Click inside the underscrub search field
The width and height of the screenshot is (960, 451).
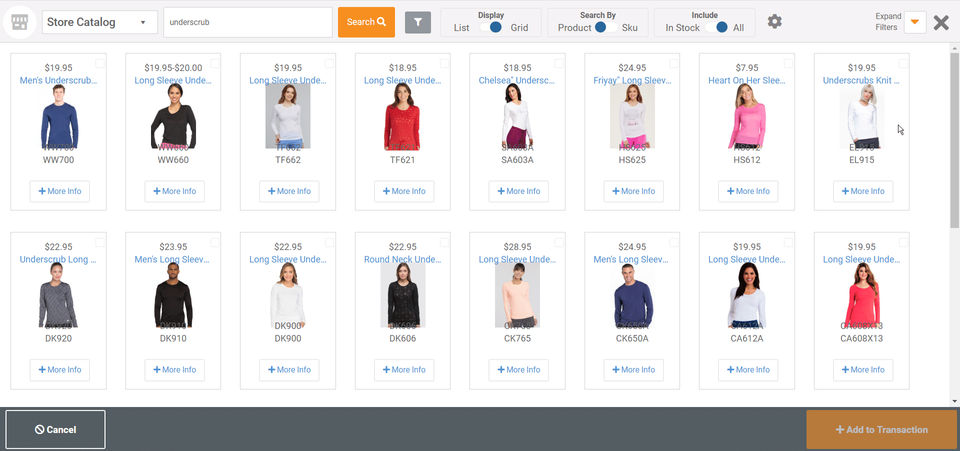(248, 22)
